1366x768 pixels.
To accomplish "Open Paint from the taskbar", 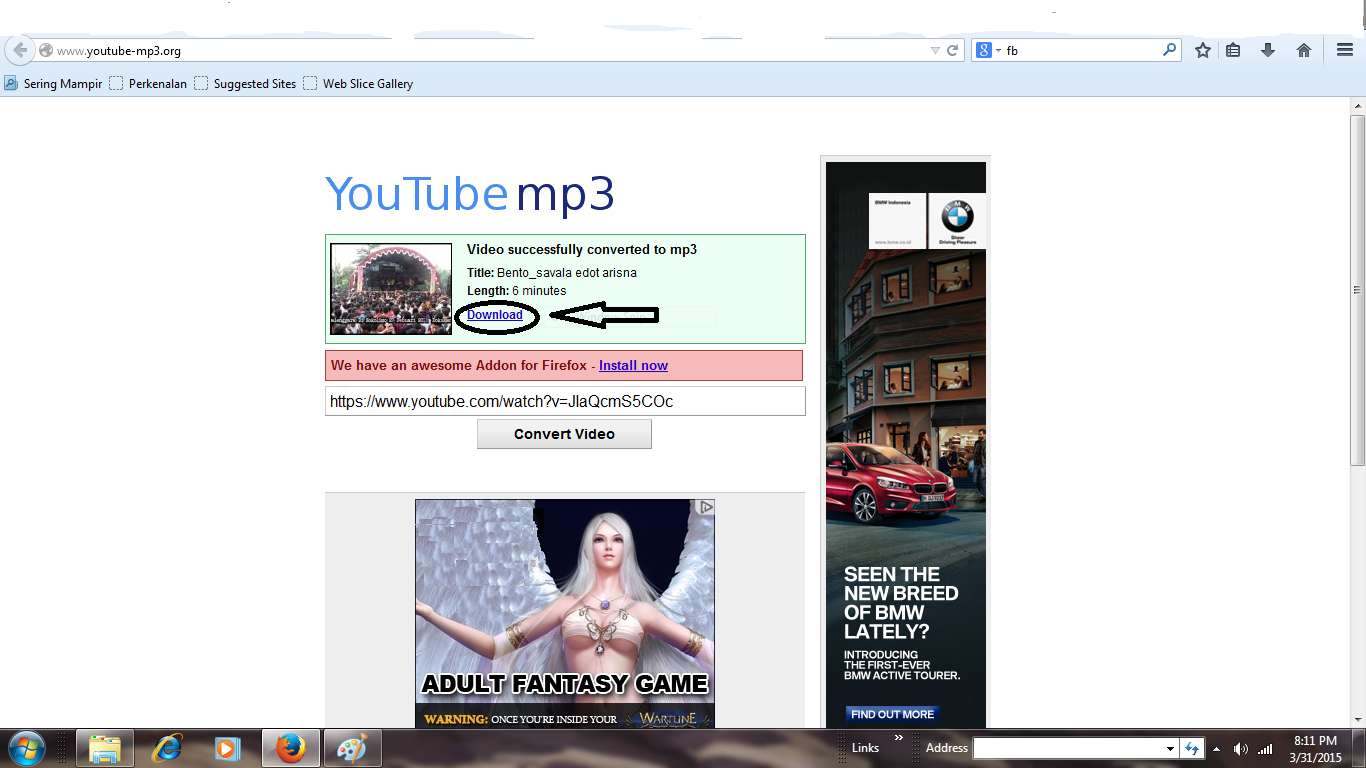I will click(x=352, y=748).
